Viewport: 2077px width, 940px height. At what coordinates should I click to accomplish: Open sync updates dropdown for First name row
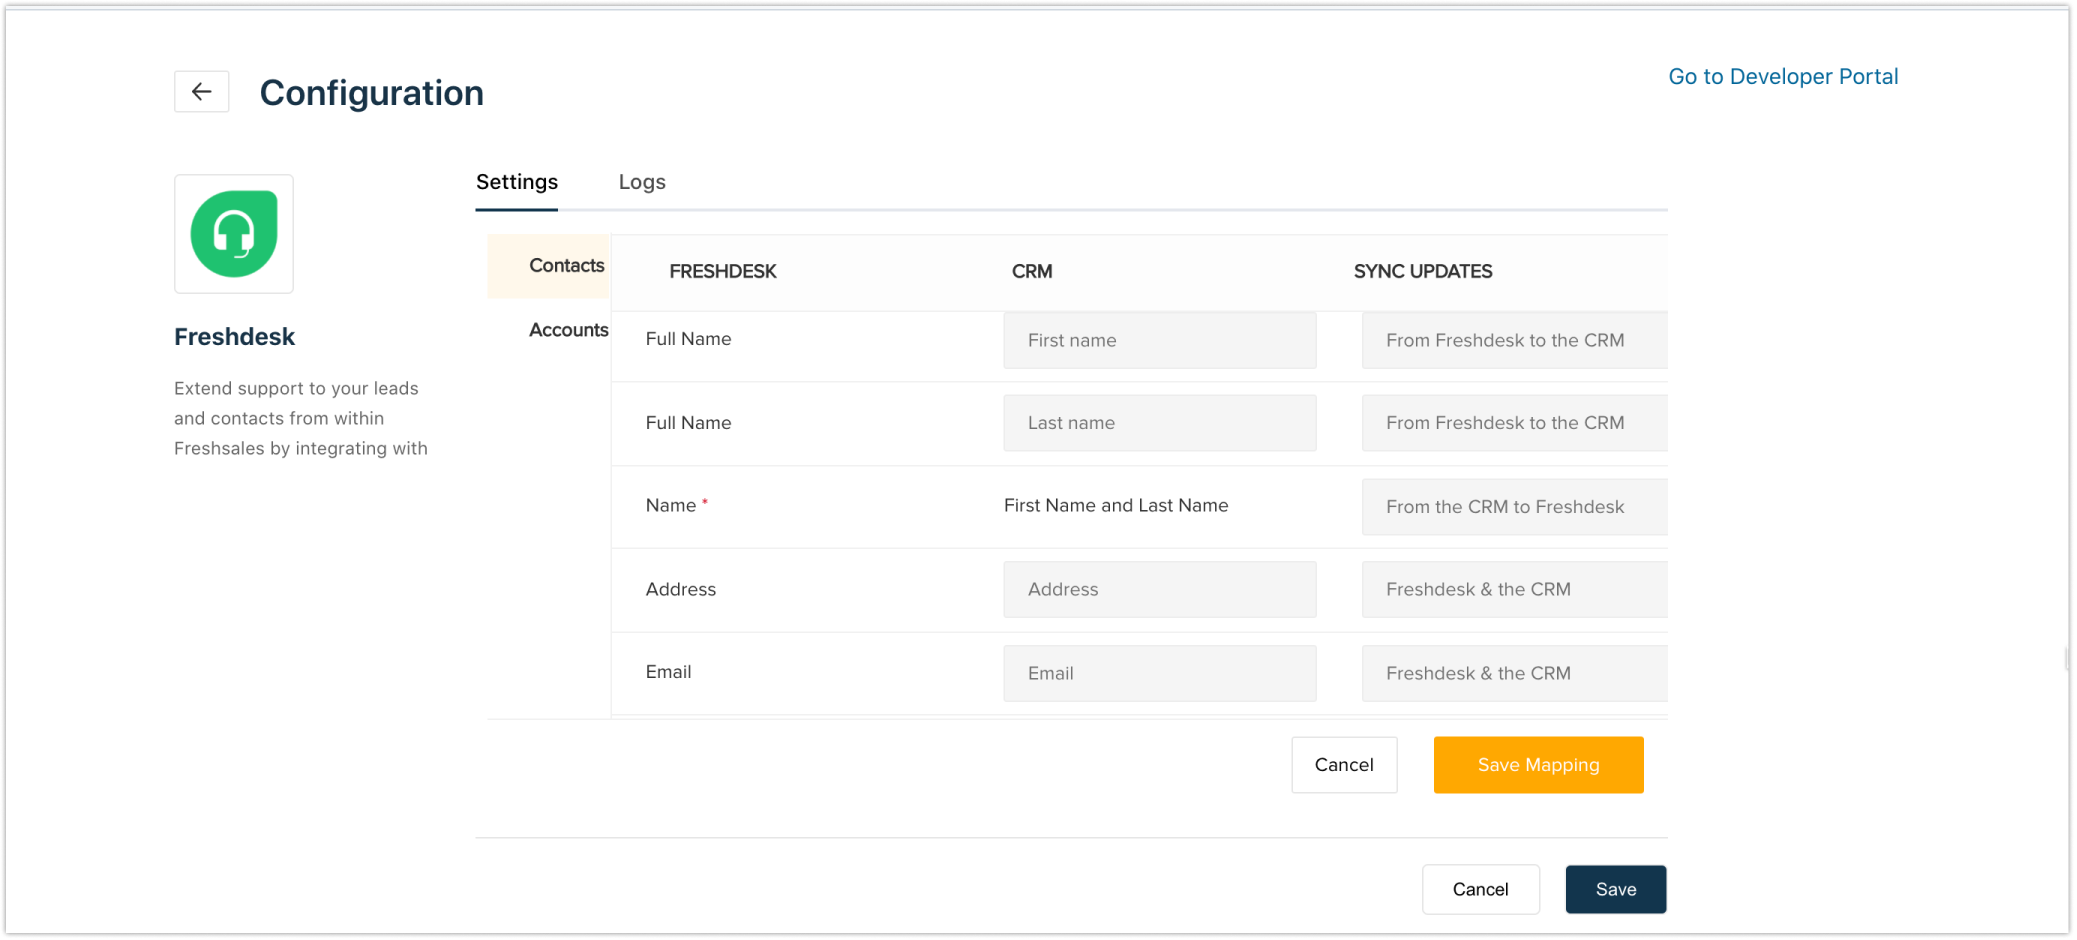coord(1514,340)
